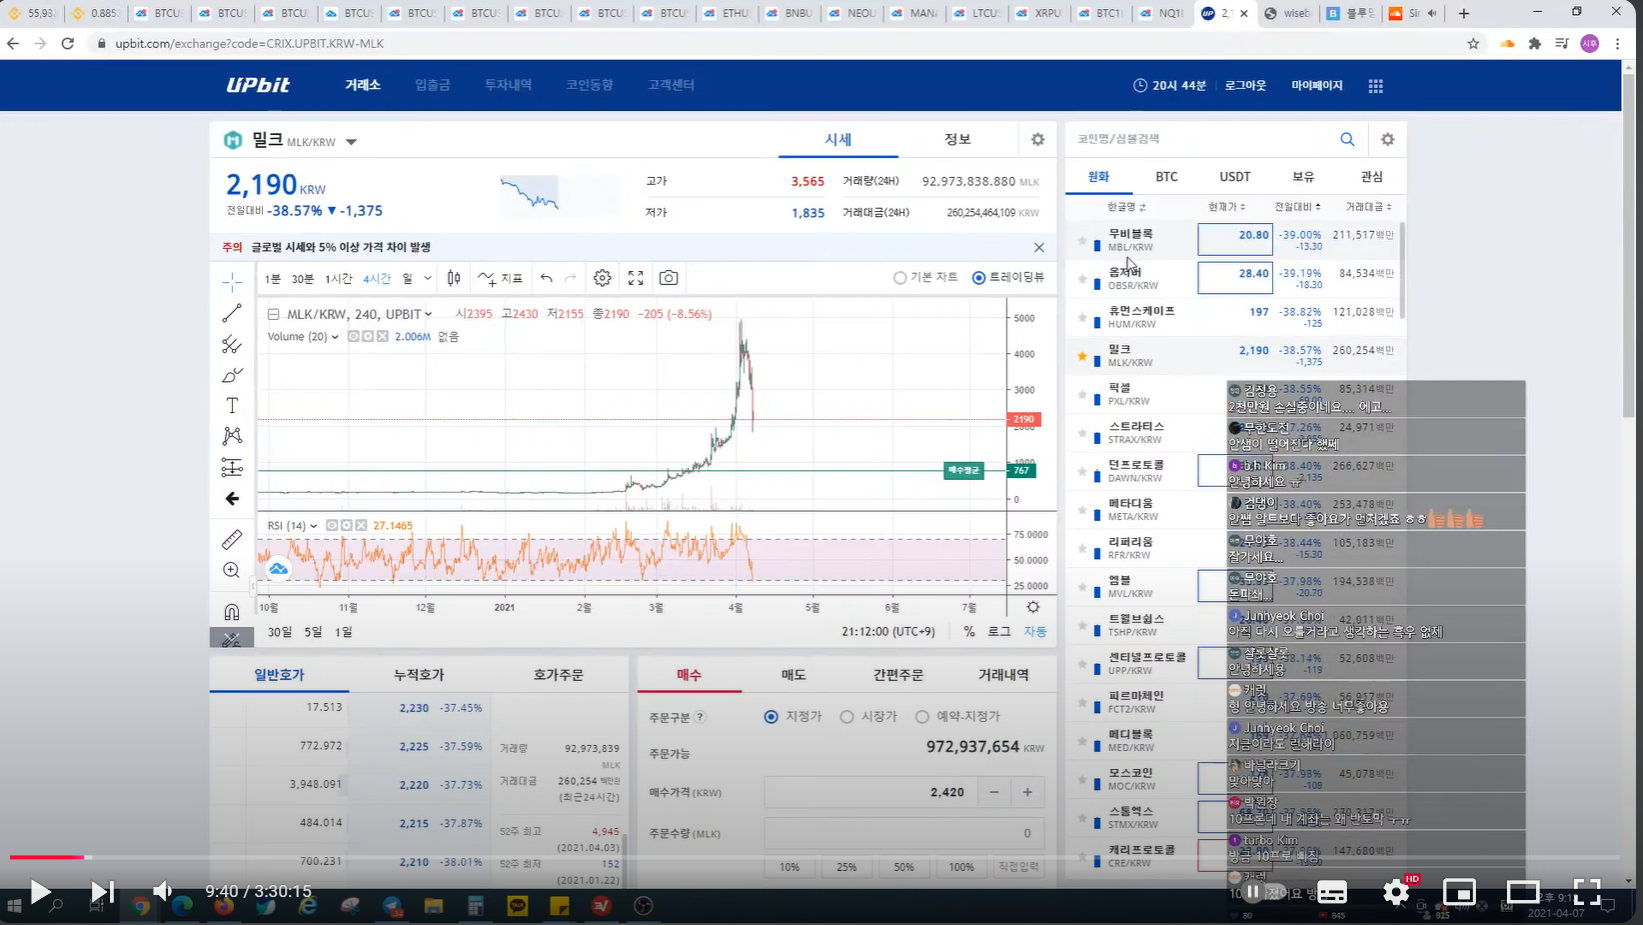1643x925 pixels.
Task: Expand Volume (20) indicator dropdown
Action: click(x=335, y=337)
